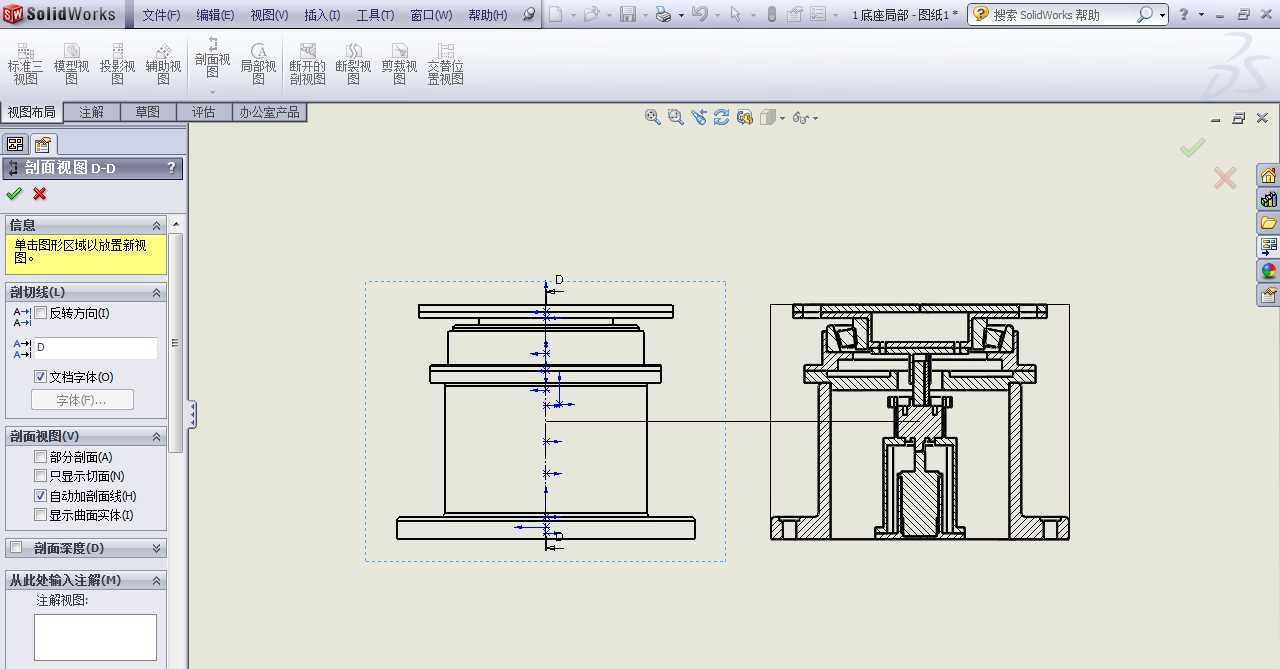Screen dimensions: 1280x669
Task: Check the 显示曲面实体(I) checkbox
Action: [x=41, y=515]
